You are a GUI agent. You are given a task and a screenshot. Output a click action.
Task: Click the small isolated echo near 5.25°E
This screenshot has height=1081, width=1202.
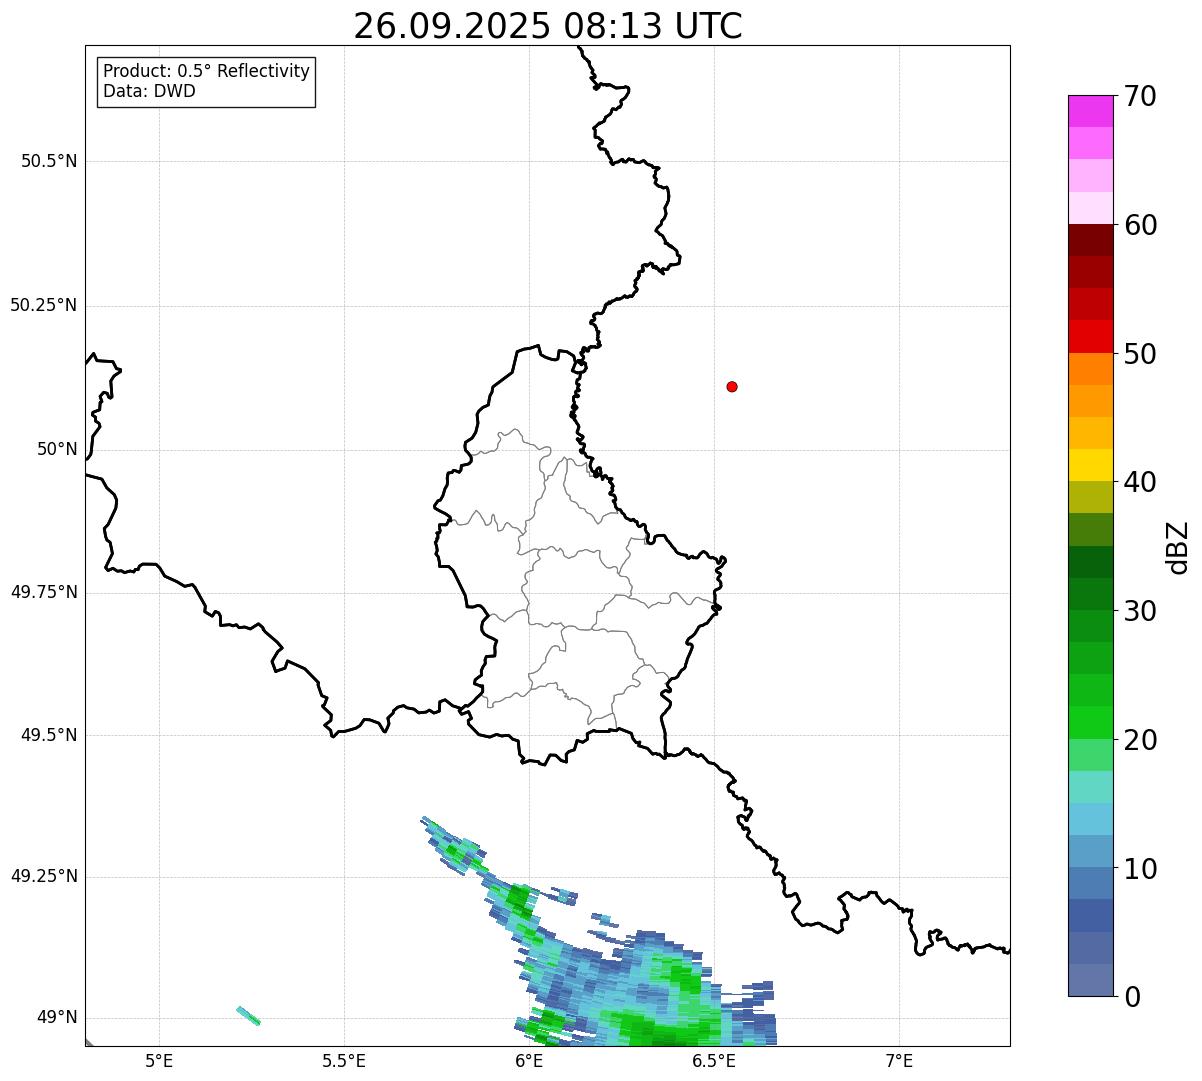click(248, 1016)
